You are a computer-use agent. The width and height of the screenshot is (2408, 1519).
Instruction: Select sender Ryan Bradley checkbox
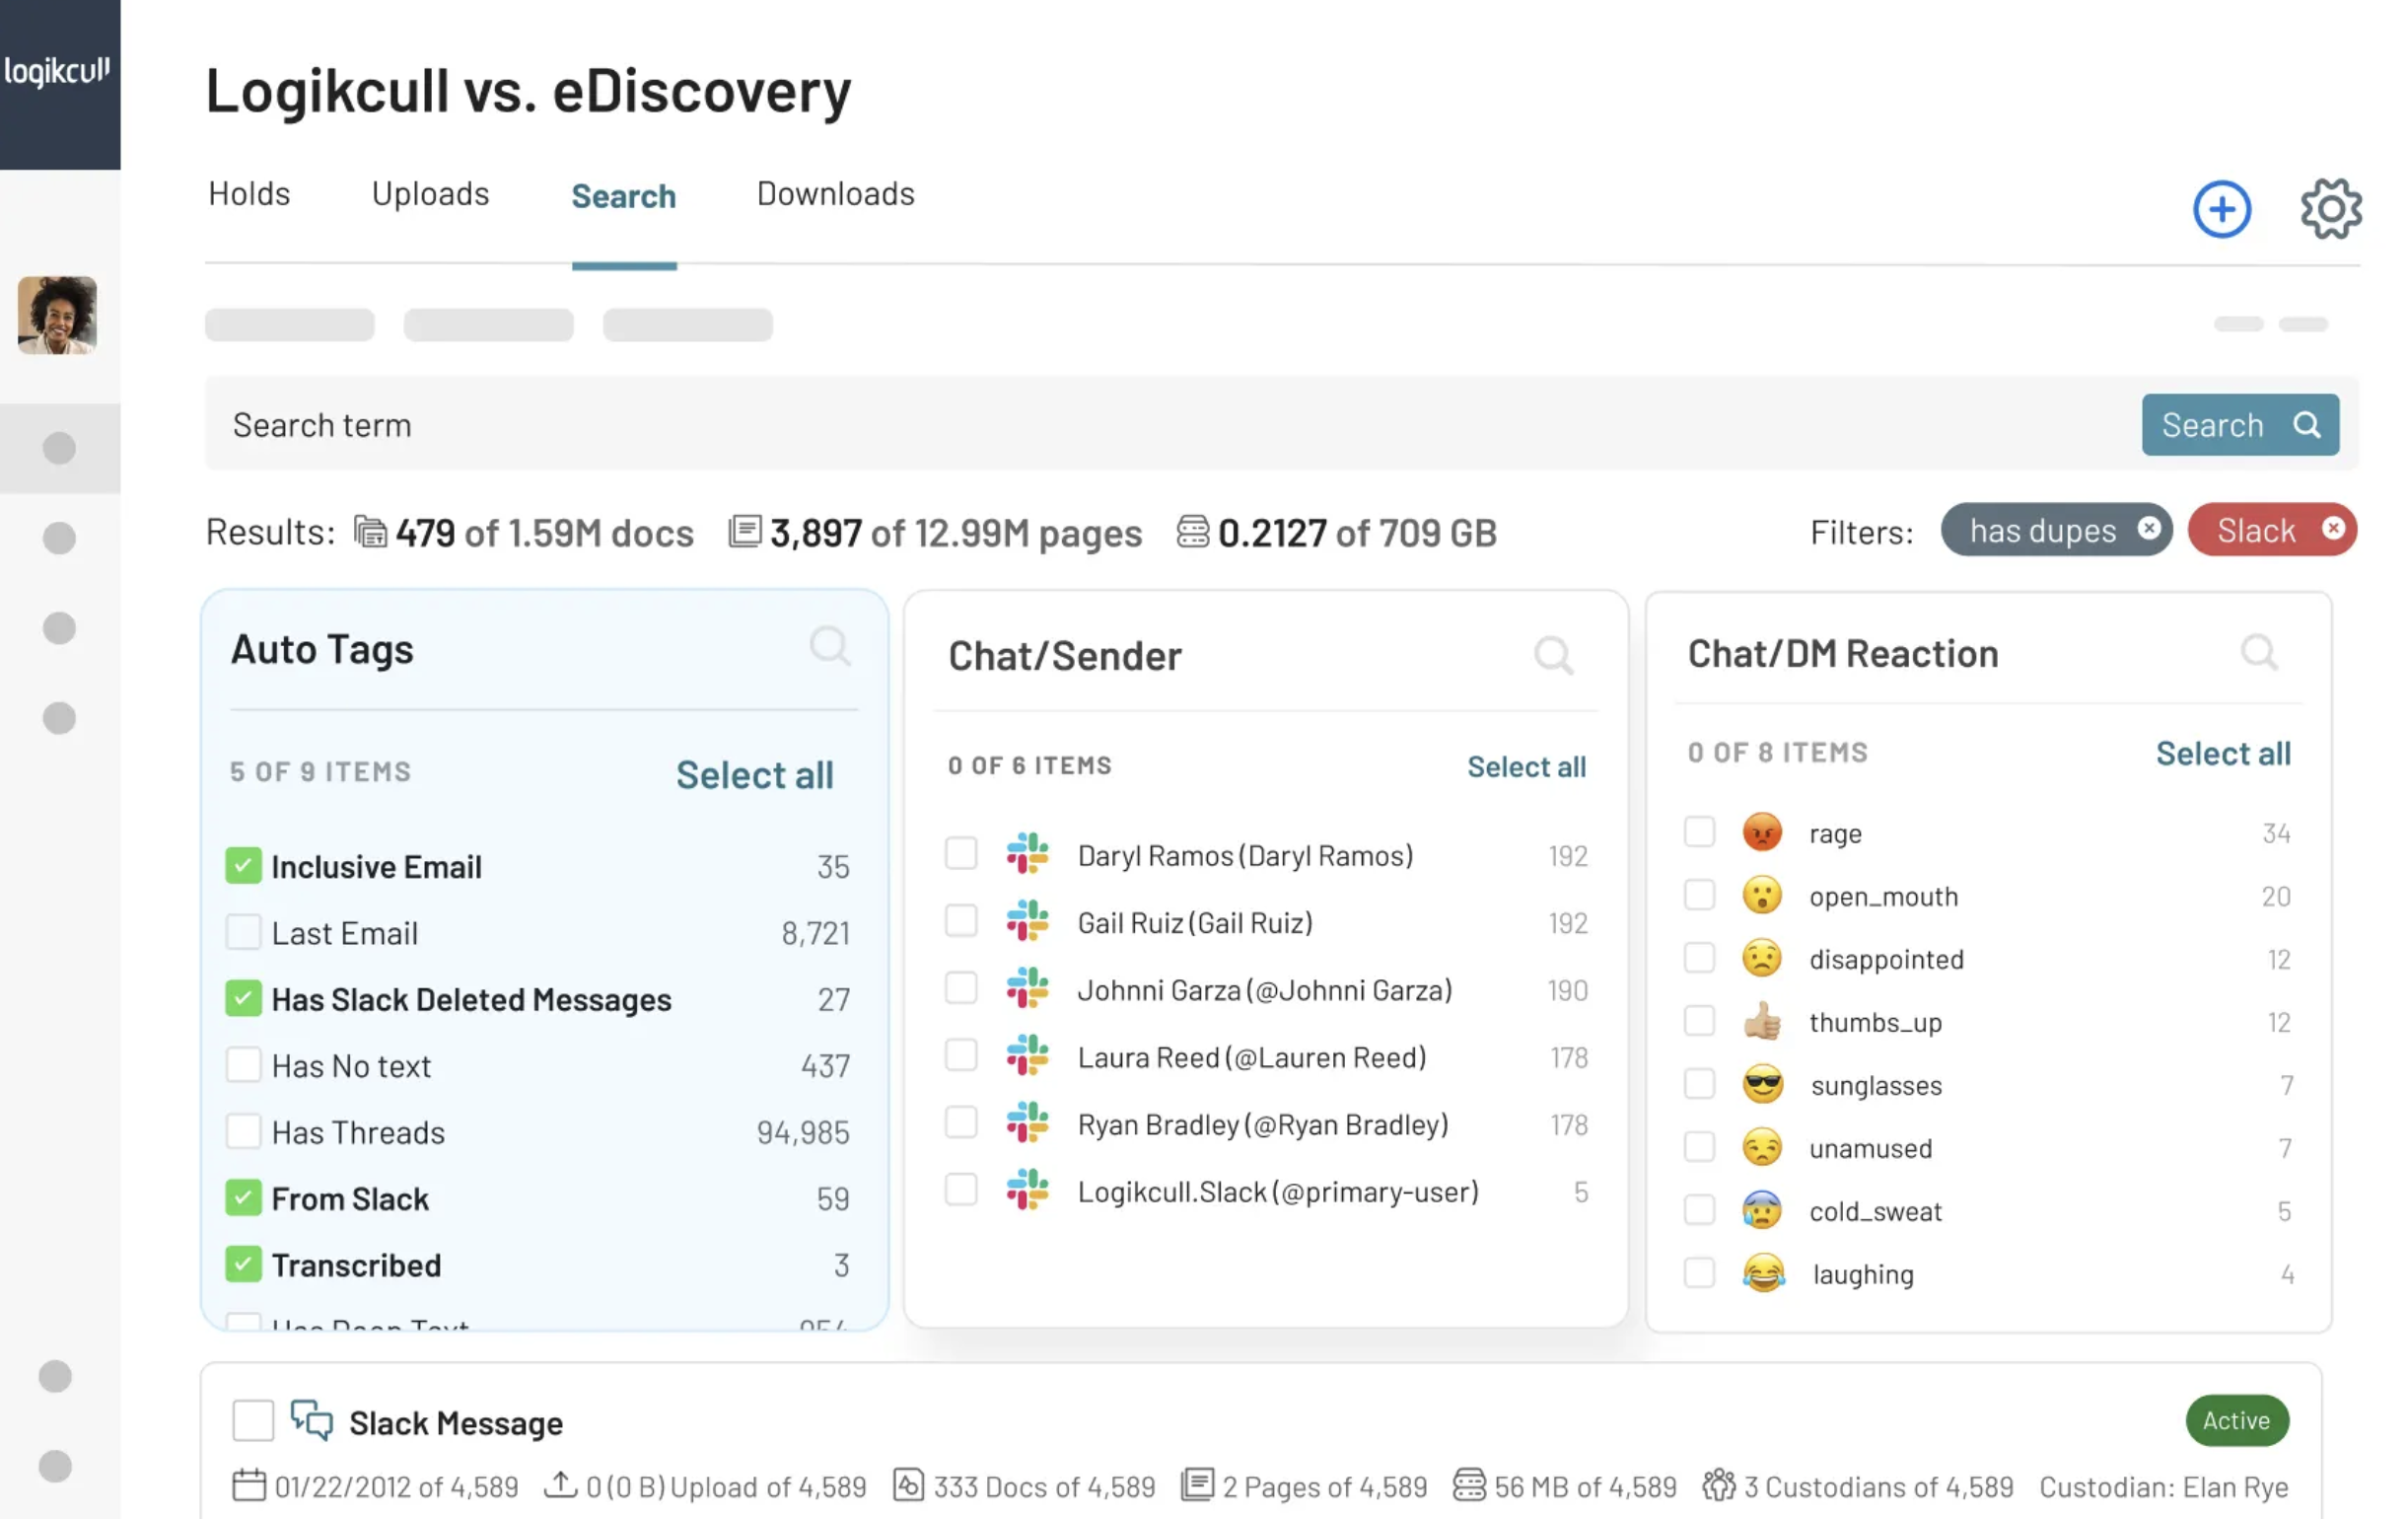click(961, 1123)
